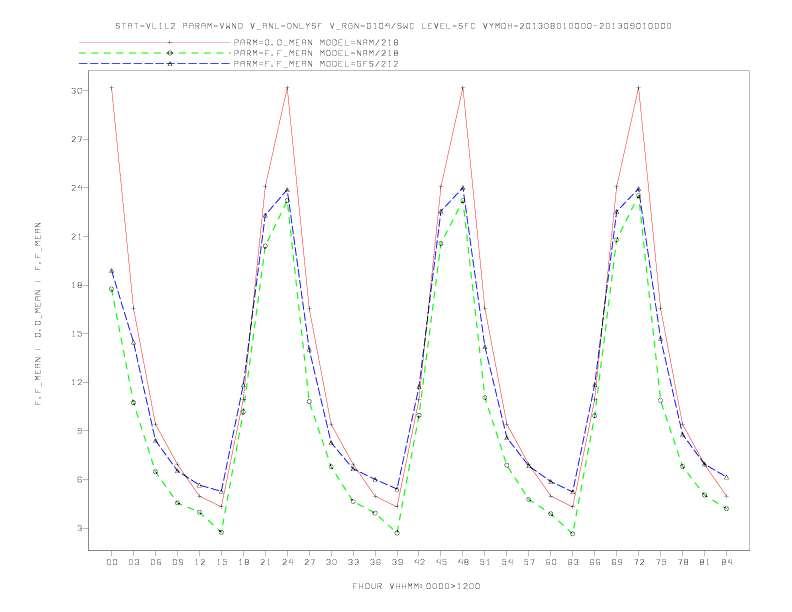Click the red line's peak marker at hour 72
792x612 pixels.
click(x=638, y=88)
